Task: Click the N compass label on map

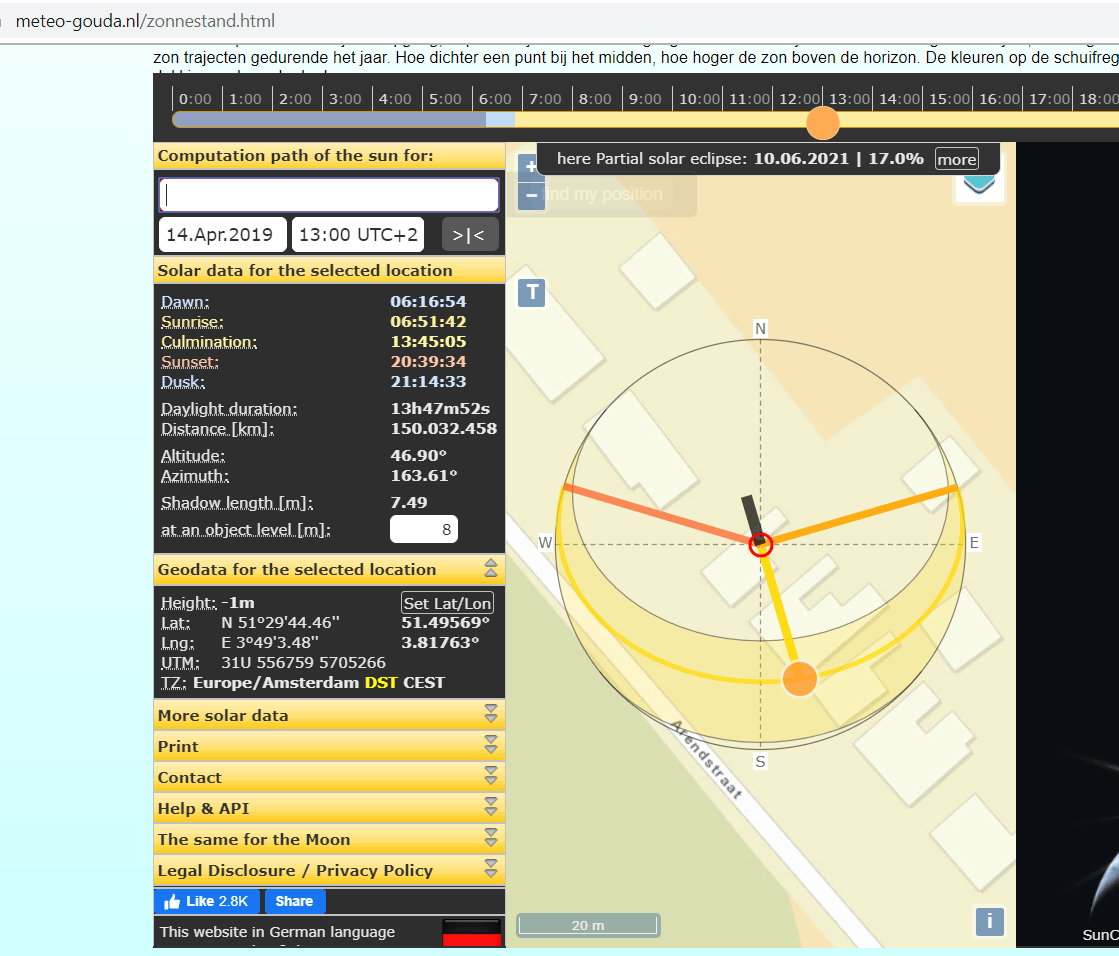Action: (x=760, y=328)
